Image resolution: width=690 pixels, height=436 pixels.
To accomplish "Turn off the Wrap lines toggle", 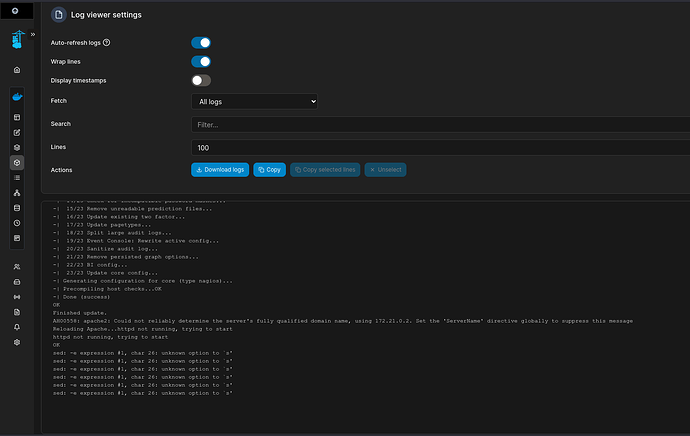I will (x=201, y=62).
